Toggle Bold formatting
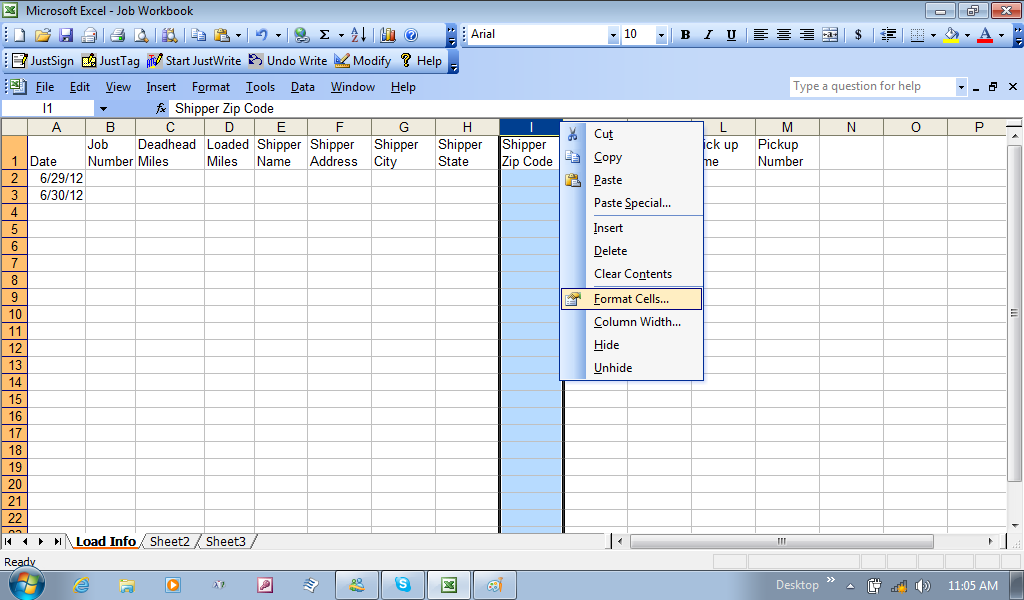1024x600 pixels. tap(685, 35)
